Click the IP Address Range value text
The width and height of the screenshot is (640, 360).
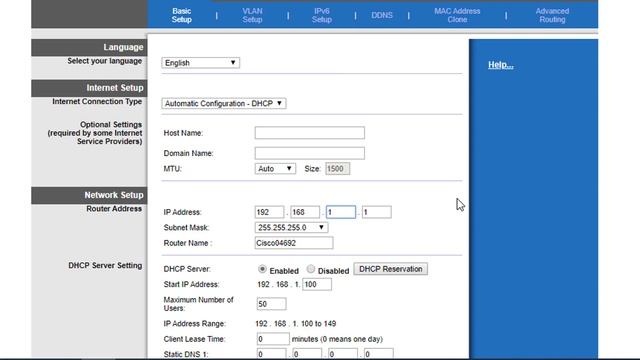[296, 324]
